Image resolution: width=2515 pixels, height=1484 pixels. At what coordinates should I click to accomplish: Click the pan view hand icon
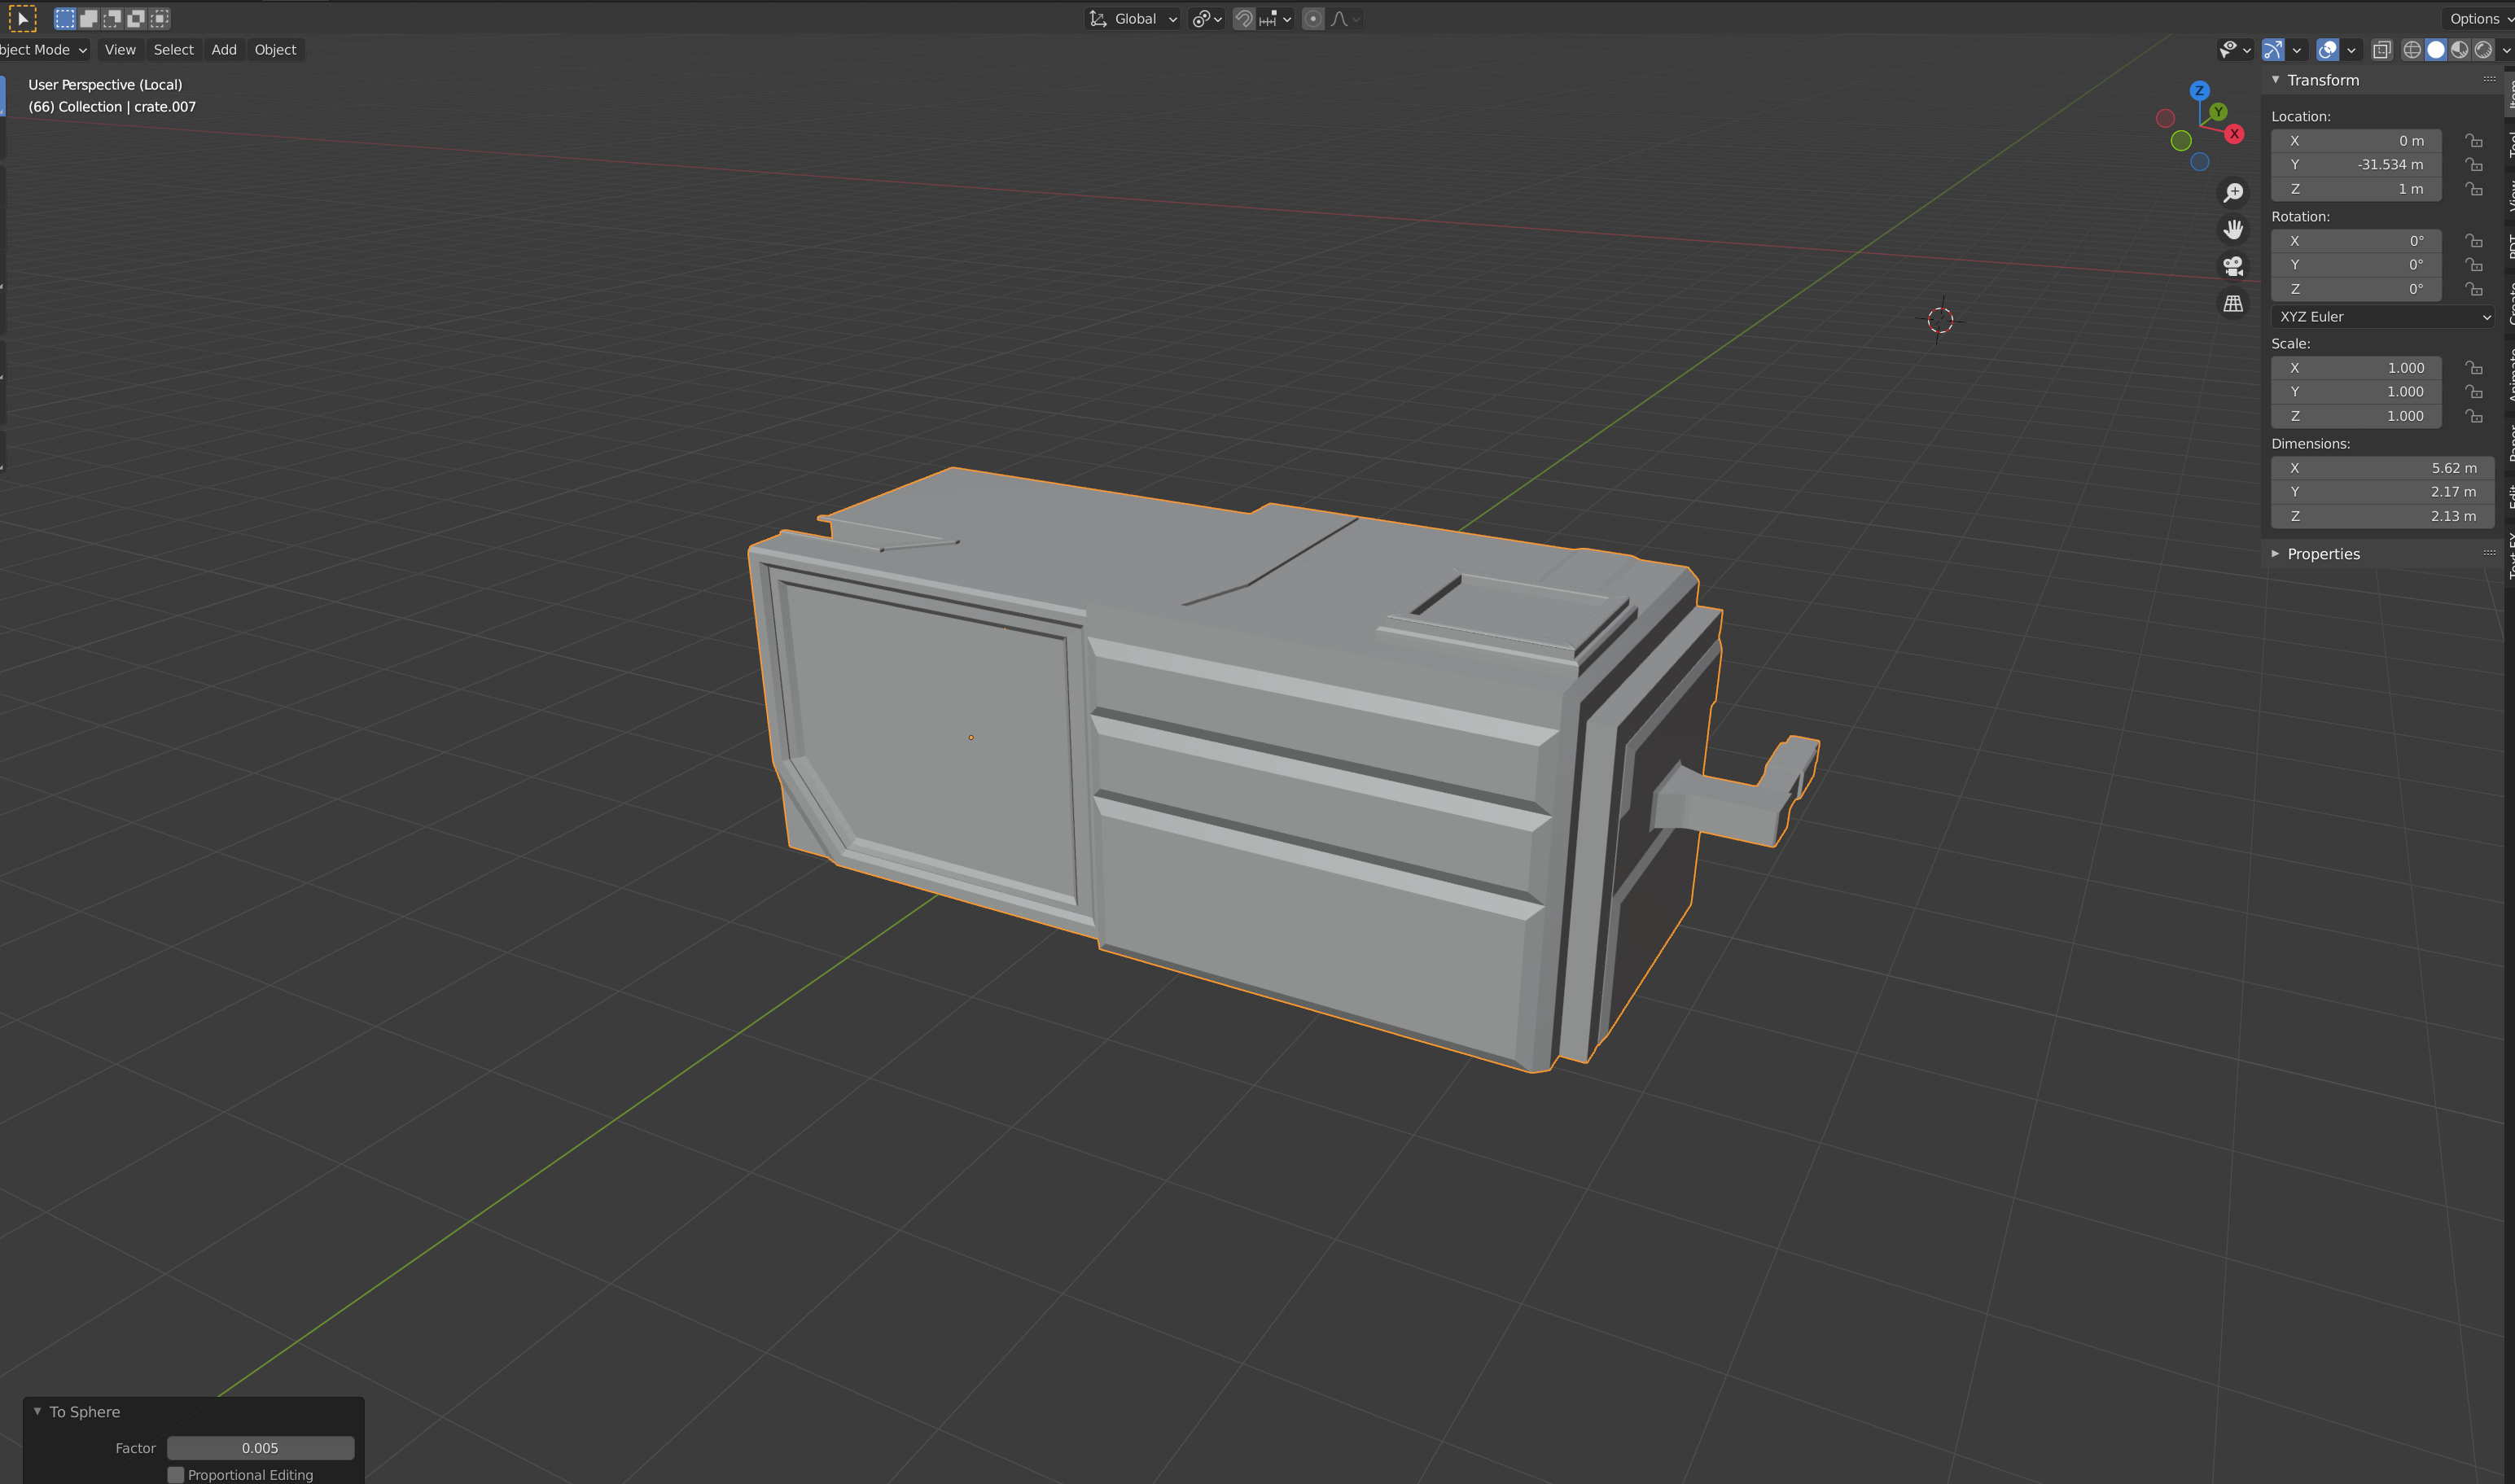[2233, 229]
